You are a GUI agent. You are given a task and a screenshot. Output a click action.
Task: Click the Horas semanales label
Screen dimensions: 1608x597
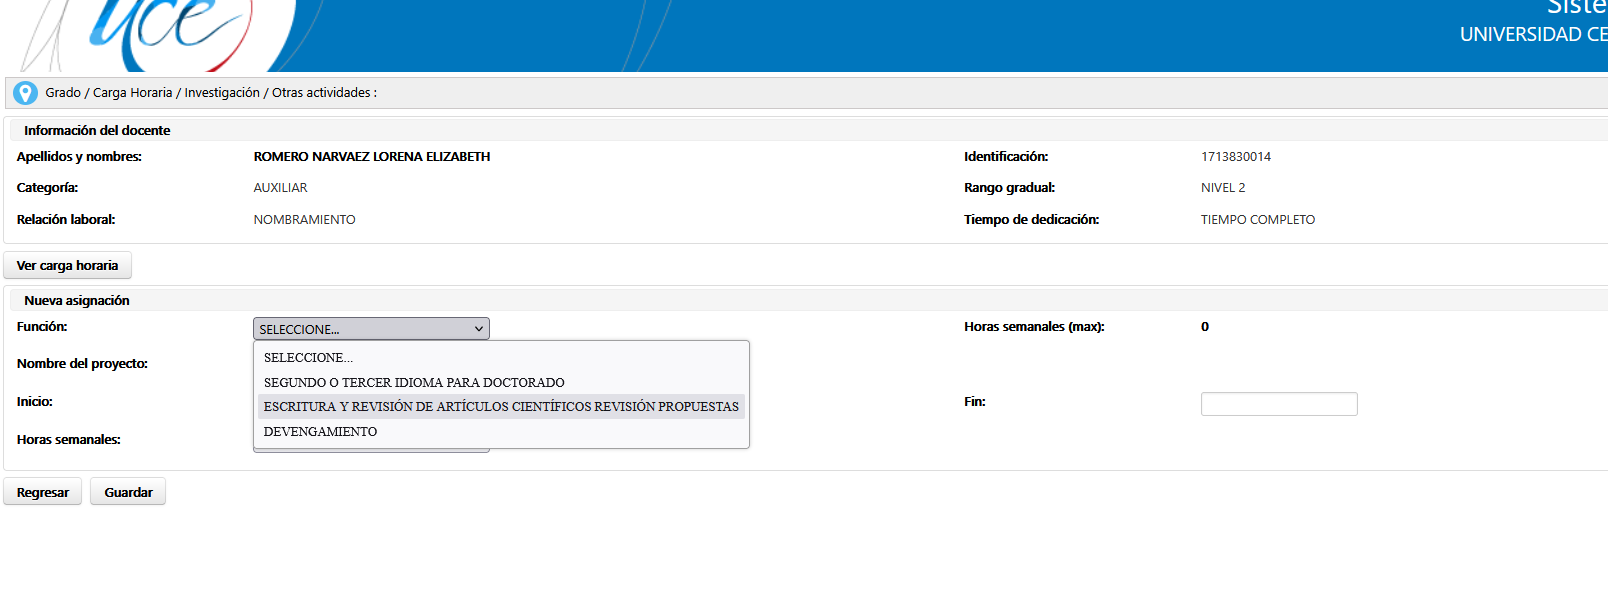click(69, 440)
